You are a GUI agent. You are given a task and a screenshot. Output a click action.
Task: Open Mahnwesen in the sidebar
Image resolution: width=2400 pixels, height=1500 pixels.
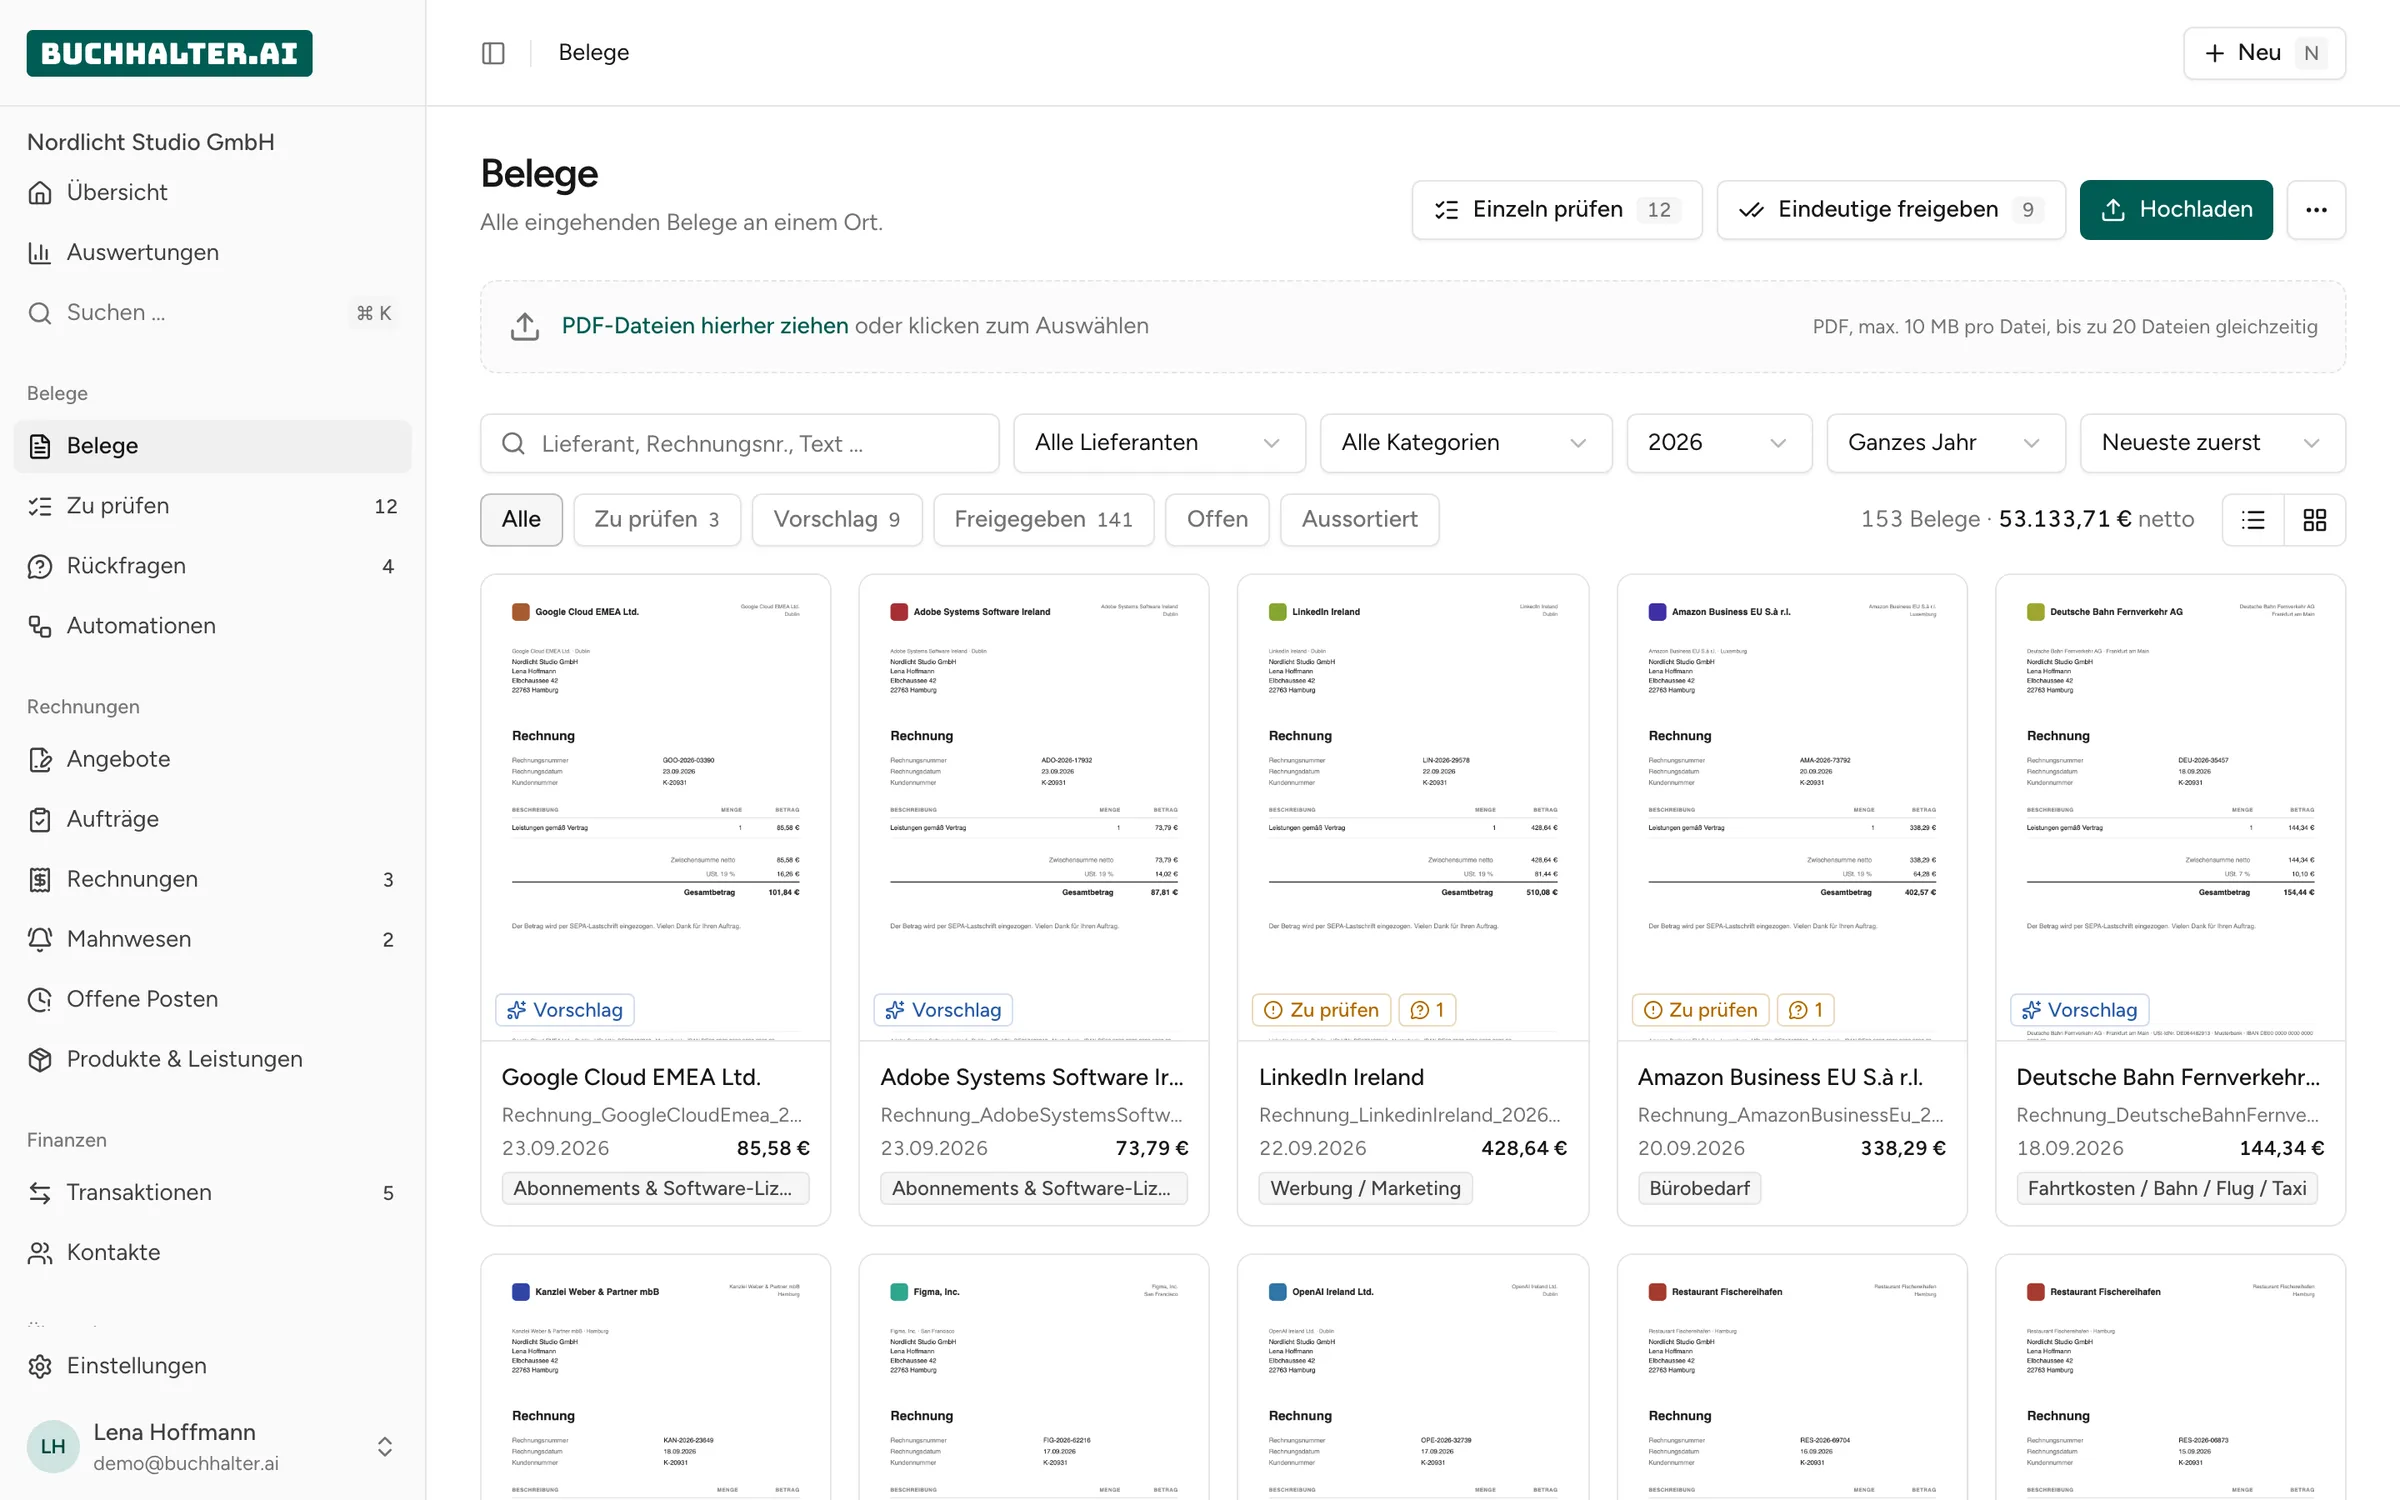tap(212, 939)
